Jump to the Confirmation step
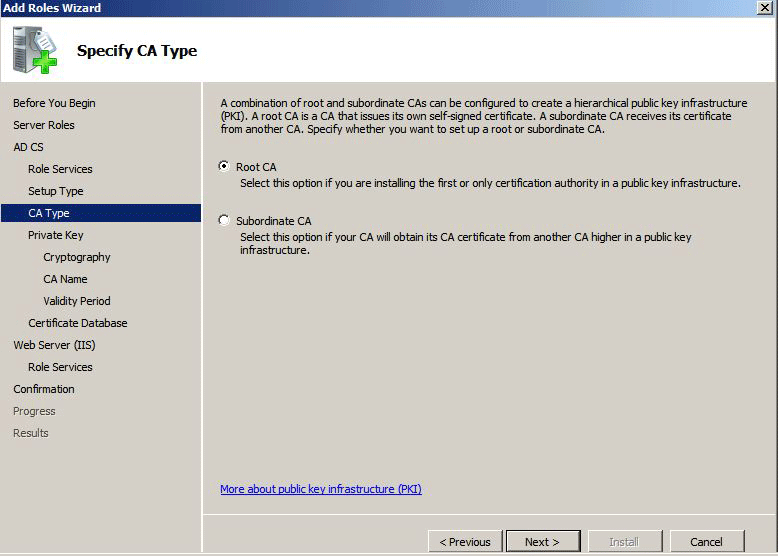Screen dimensions: 778x556 44,389
